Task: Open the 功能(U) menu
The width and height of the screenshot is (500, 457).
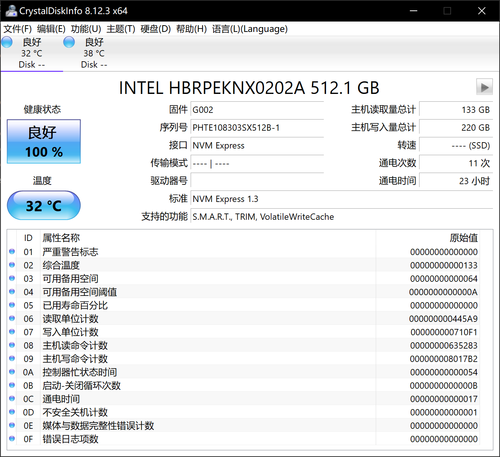Action: (86, 29)
